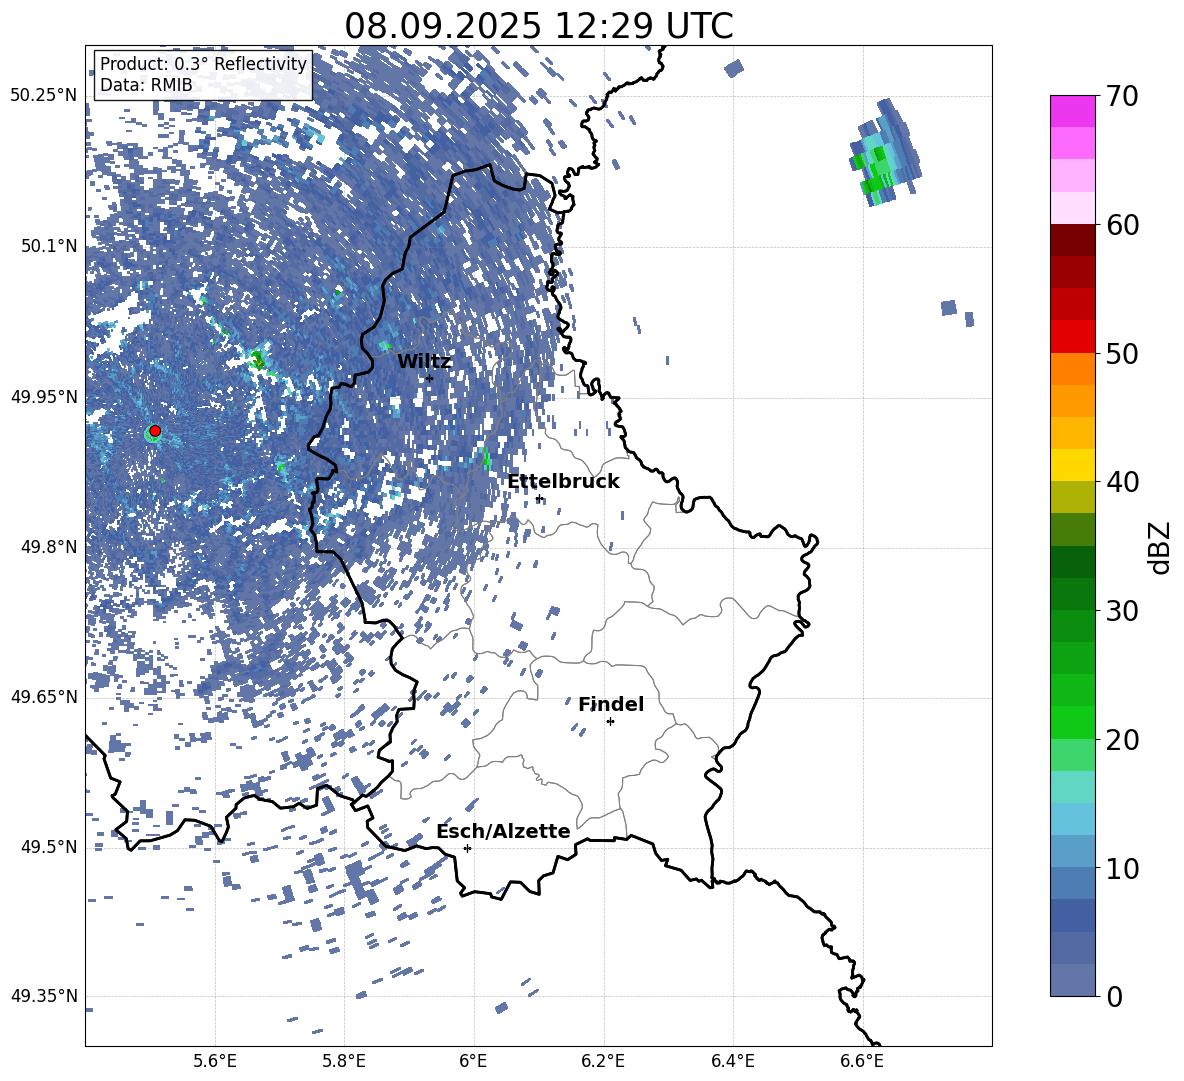Click the Esch/Alzette station cross marker
Viewport: 1184px width, 1081px height.
(467, 848)
